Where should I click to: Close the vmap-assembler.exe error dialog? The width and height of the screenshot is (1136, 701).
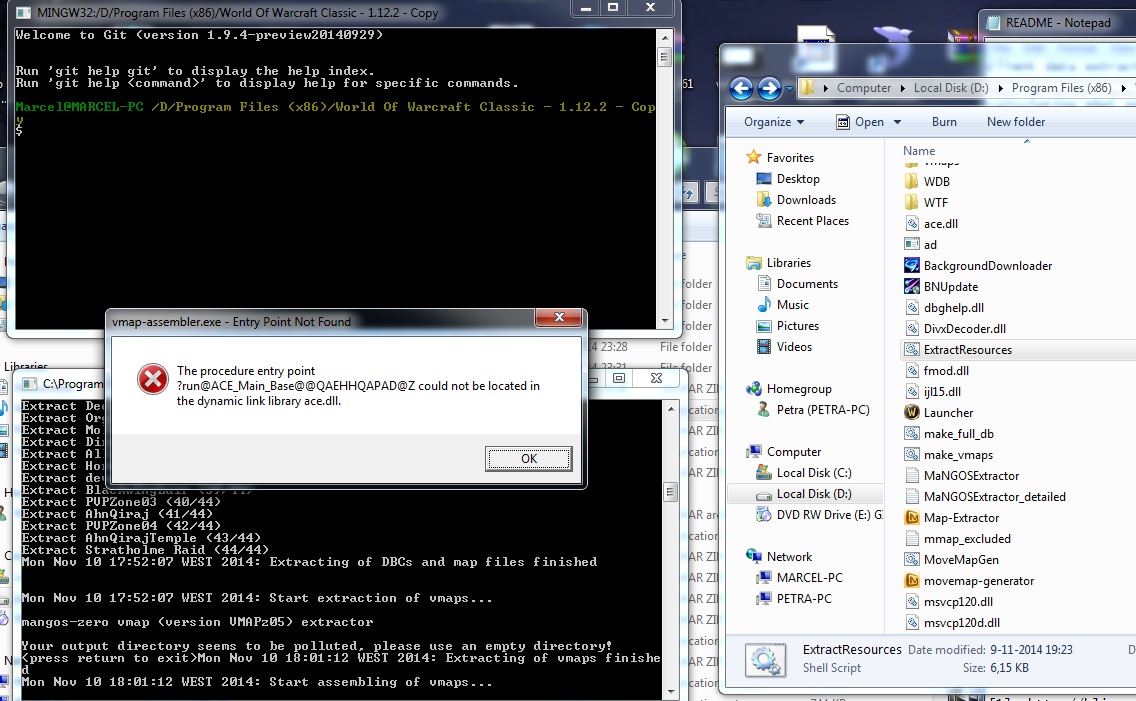pos(559,317)
